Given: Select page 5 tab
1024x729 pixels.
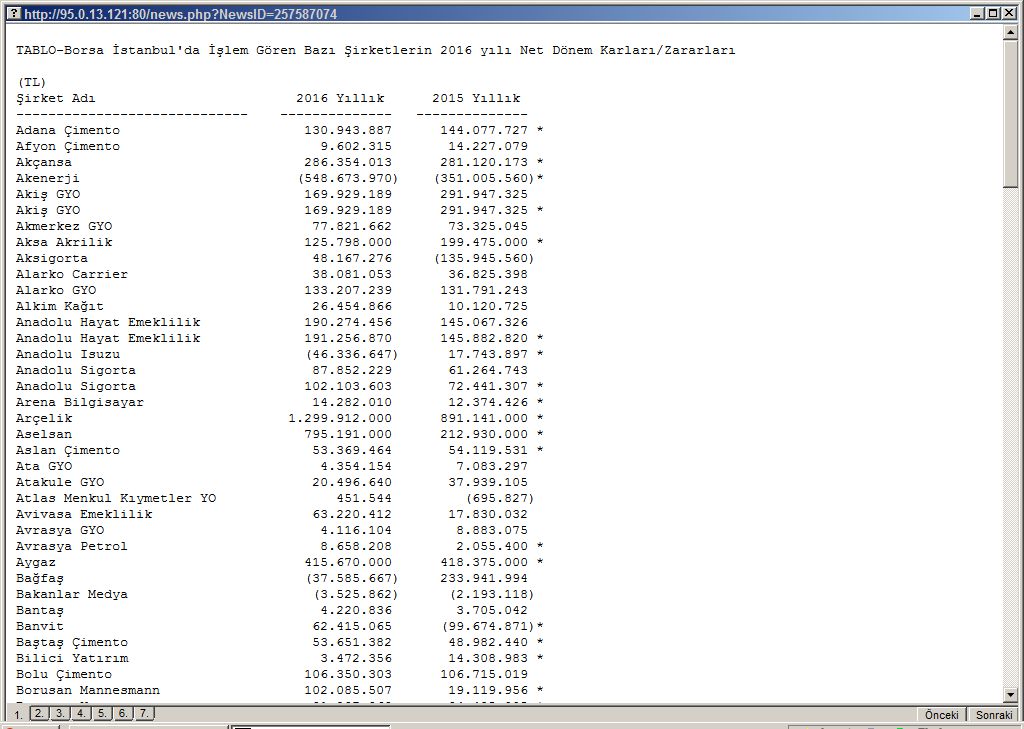Looking at the screenshot, I should (102, 713).
